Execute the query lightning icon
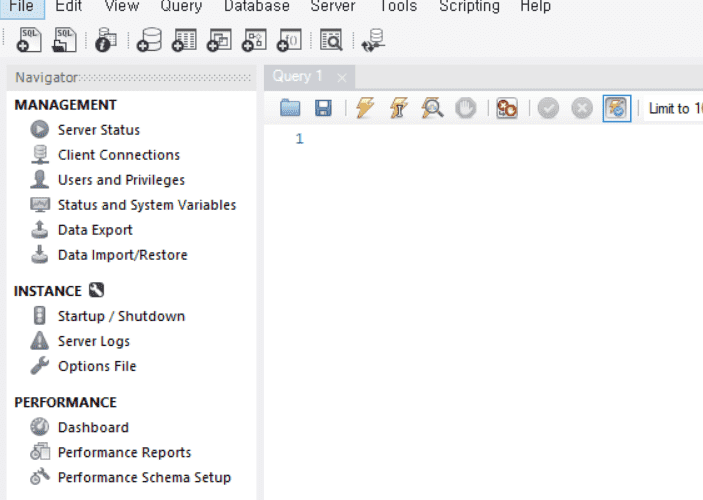 point(365,108)
